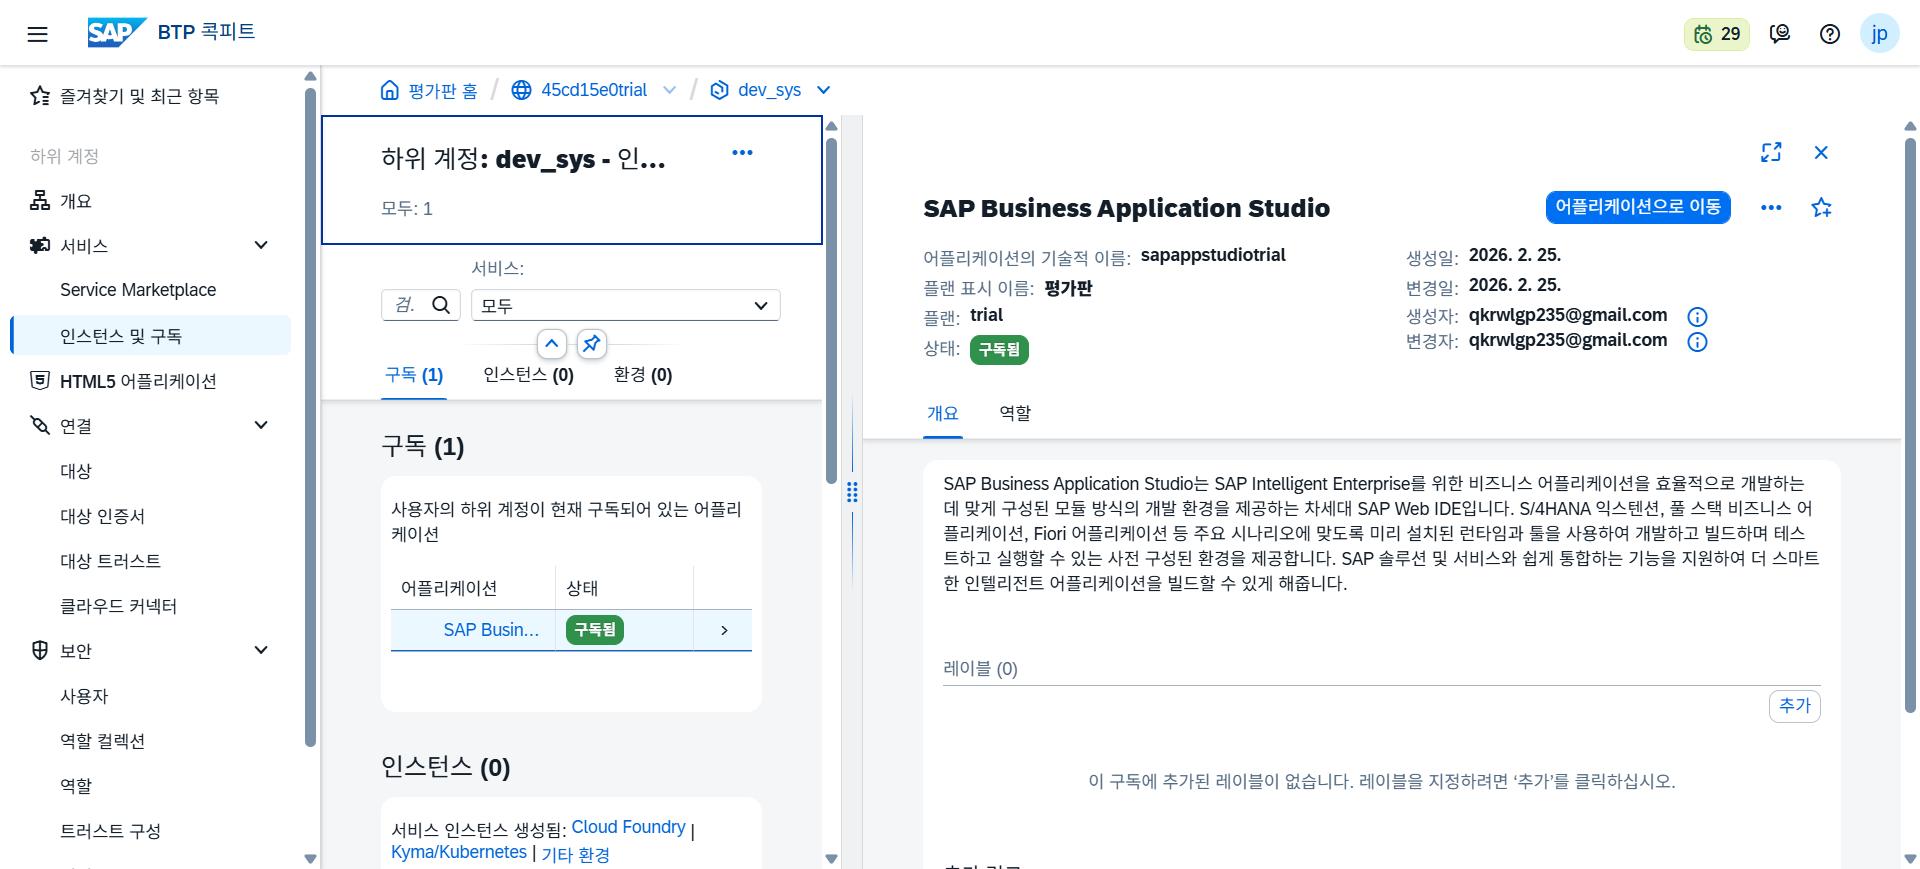1920x869 pixels.
Task: Click the home icon in the breadcrumb
Action: (390, 90)
